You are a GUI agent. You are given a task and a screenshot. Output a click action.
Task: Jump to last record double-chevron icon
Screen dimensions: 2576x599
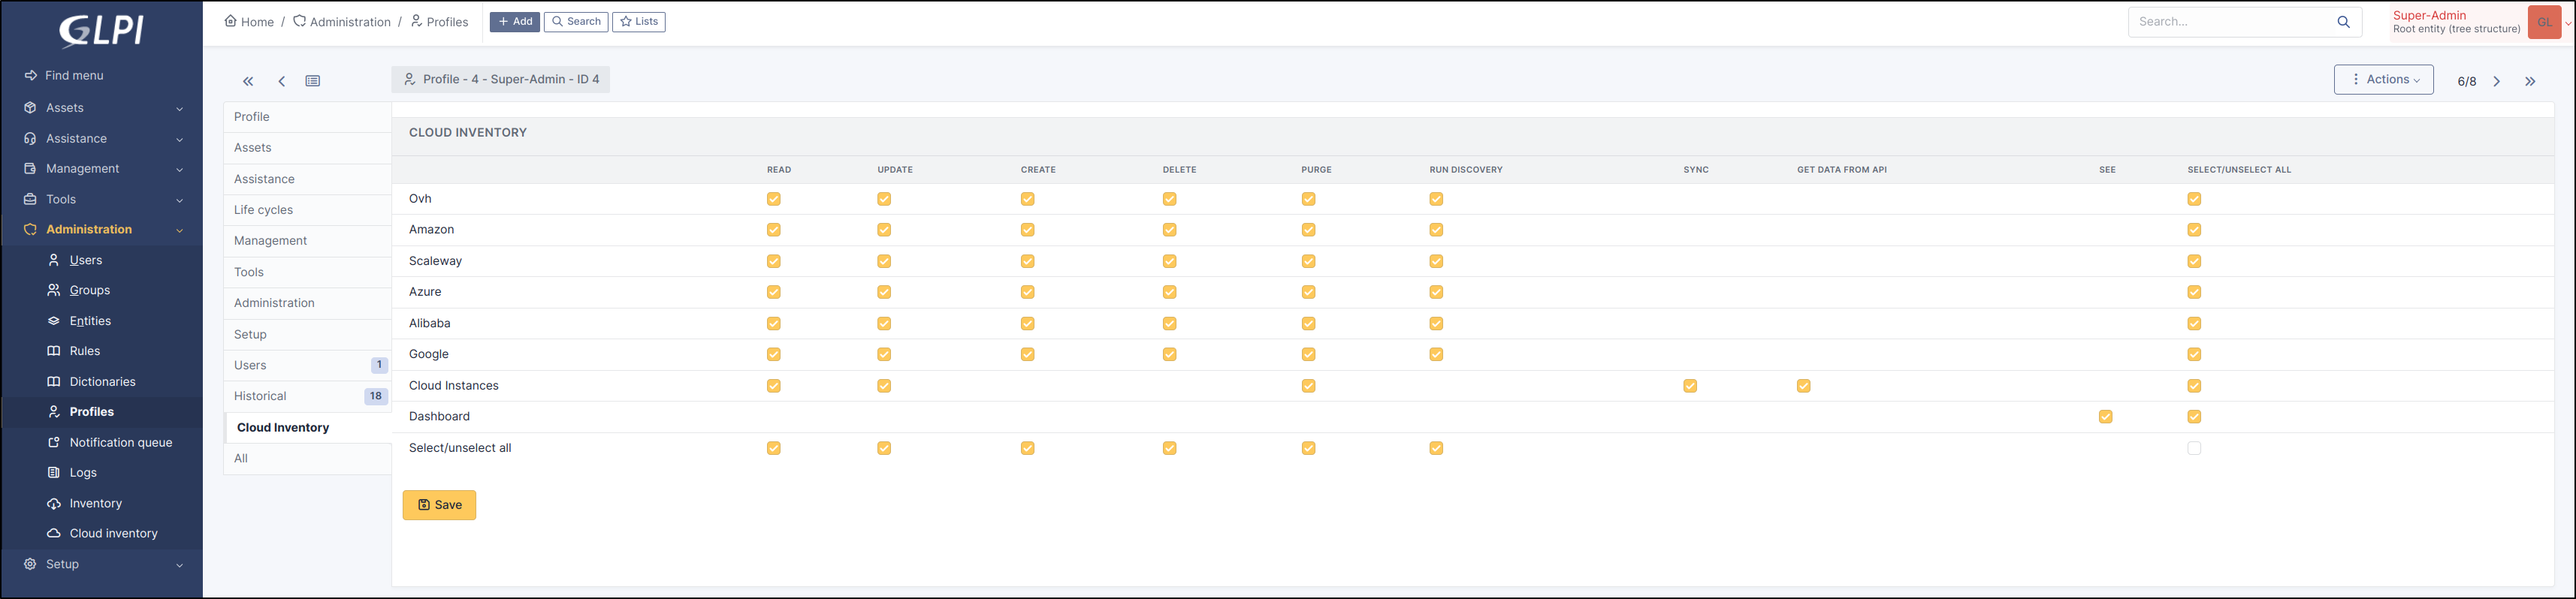click(x=2530, y=82)
